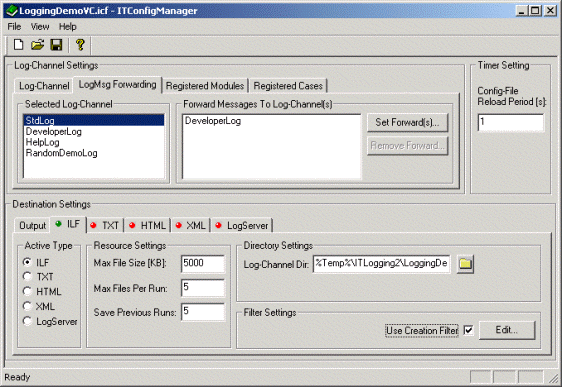The image size is (562, 387).
Task: Click the Config-File Reload Period input field
Action: click(510, 123)
